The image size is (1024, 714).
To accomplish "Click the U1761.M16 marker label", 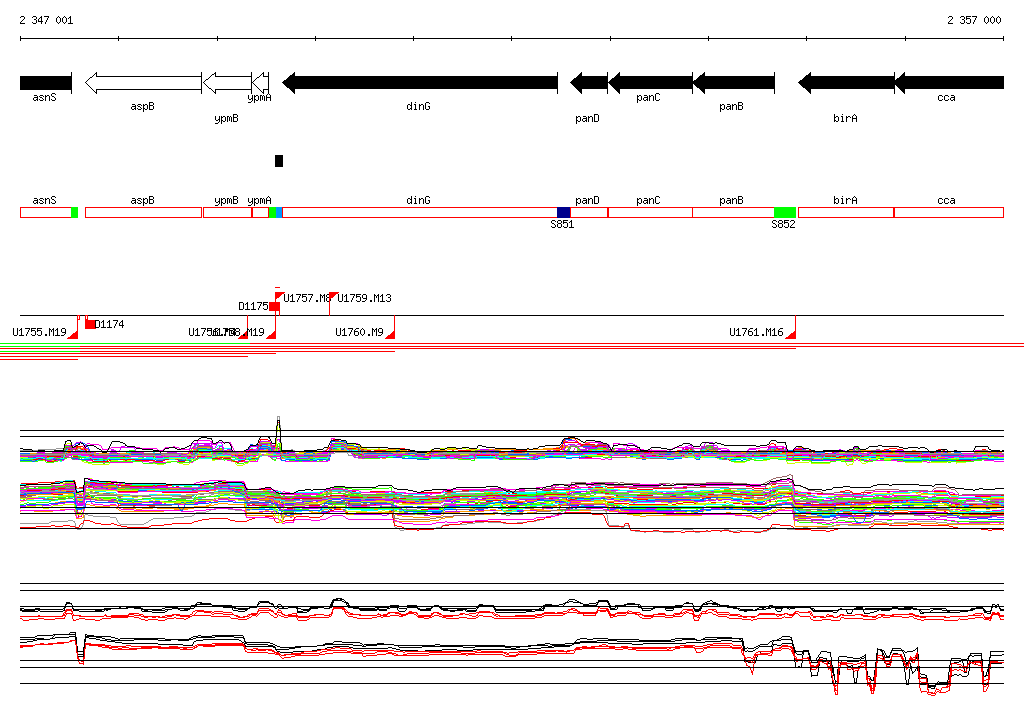I will tap(756, 332).
